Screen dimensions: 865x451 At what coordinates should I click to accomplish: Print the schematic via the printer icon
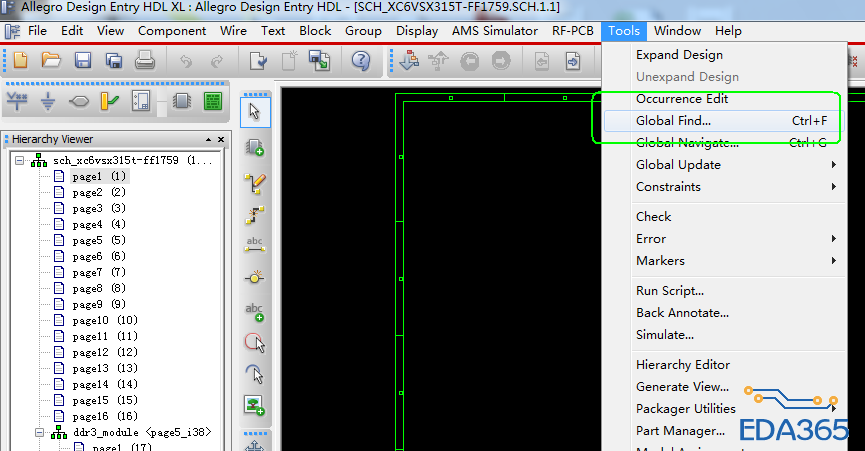coord(145,60)
